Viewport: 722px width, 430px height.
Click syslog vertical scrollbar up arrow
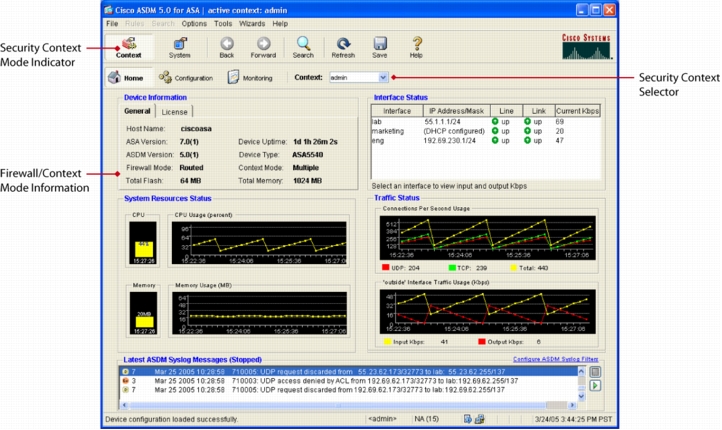point(581,371)
